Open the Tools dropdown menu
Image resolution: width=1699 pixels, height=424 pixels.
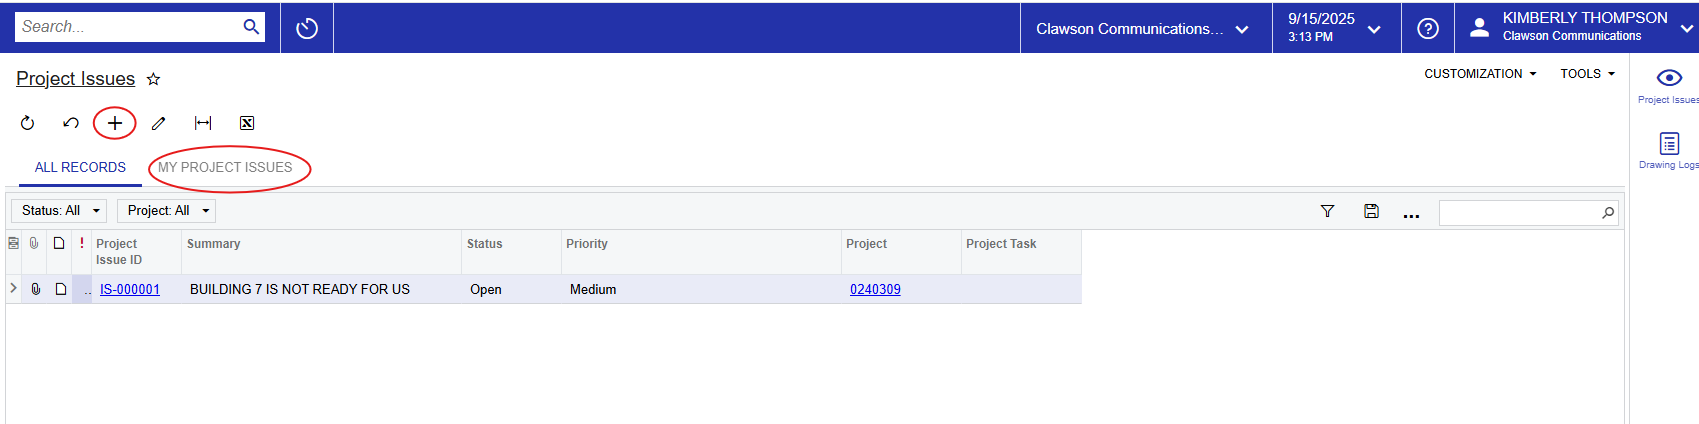pyautogui.click(x=1587, y=74)
